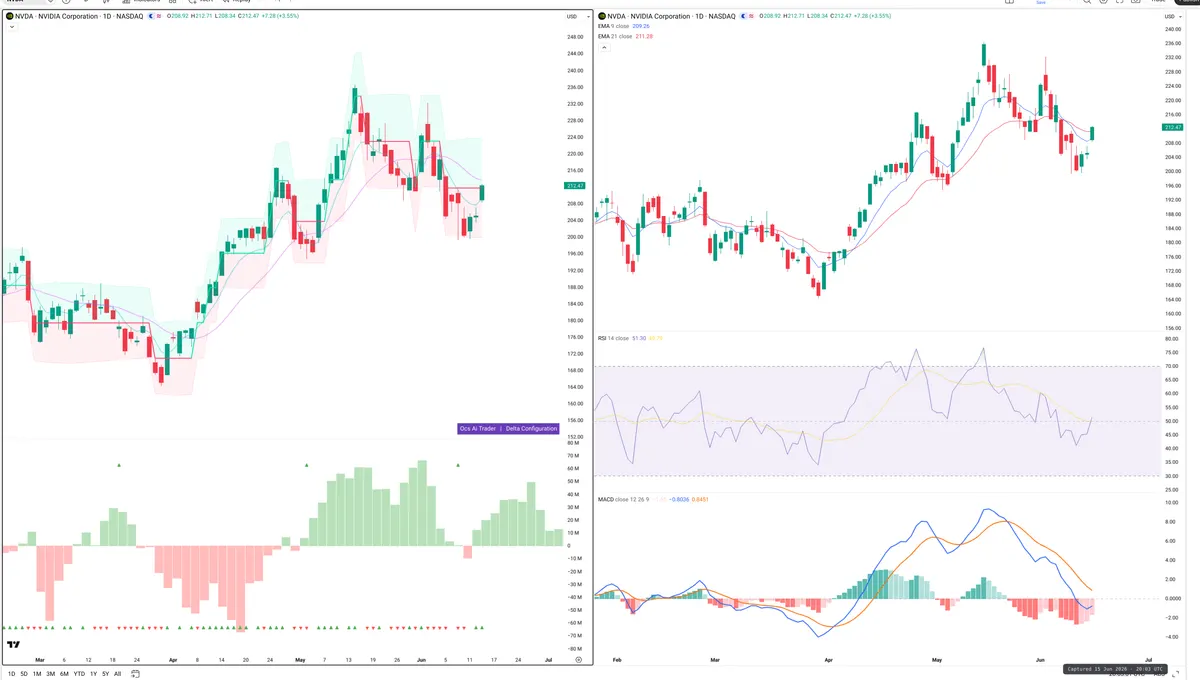This screenshot has height=680, width=1200.
Task: Click the flag icon beside NASDAQ, right chart
Action: 752,16
